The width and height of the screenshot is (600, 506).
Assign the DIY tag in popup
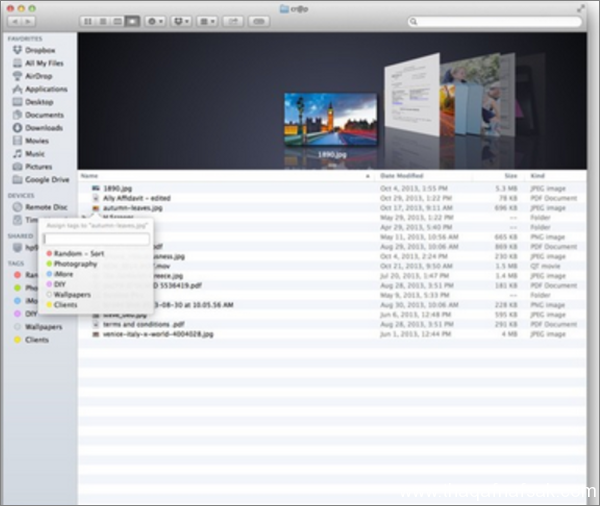(56, 284)
